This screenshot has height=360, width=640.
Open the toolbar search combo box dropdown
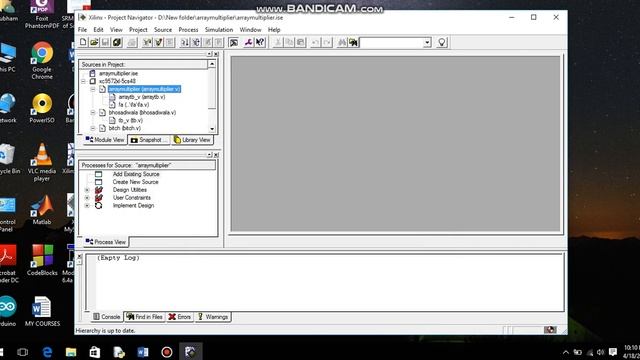427,42
